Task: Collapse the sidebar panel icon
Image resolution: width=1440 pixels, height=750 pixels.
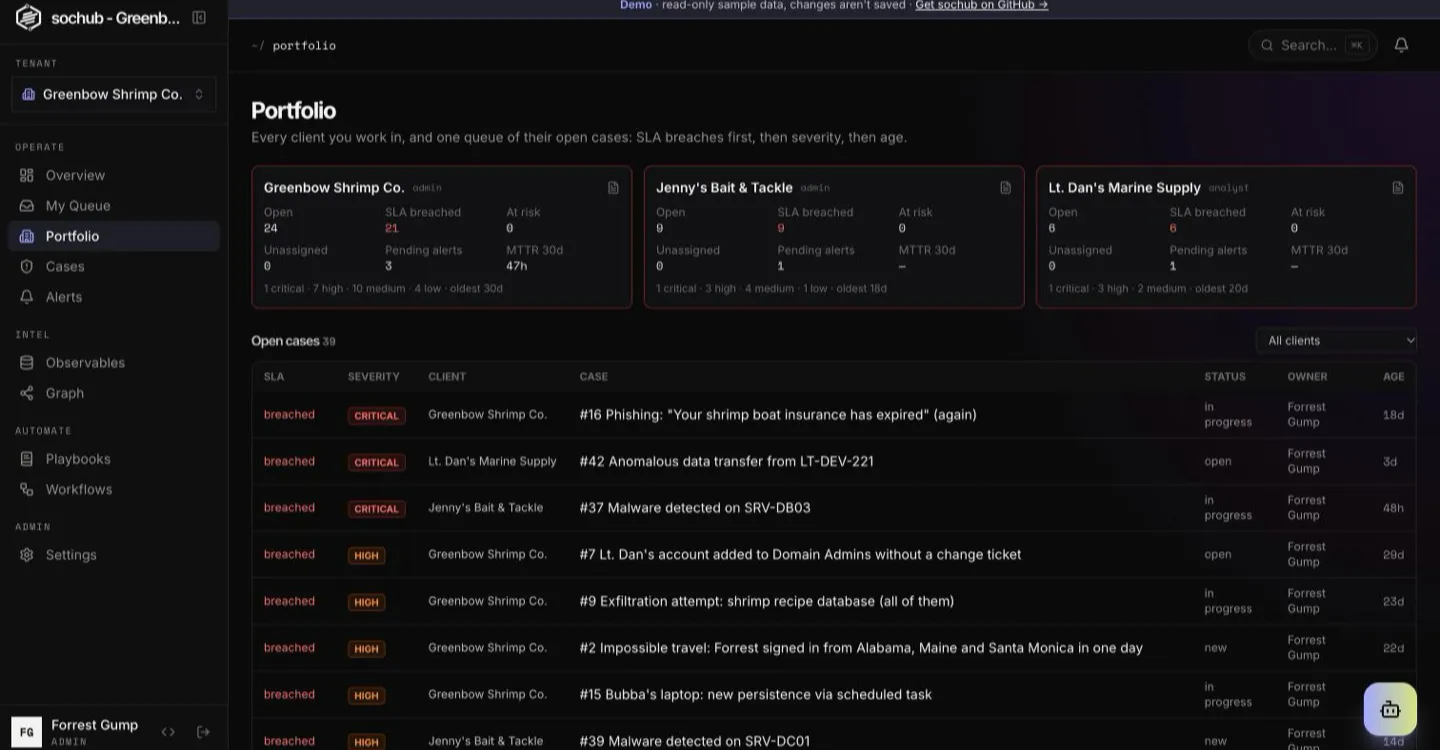Action: (x=199, y=18)
